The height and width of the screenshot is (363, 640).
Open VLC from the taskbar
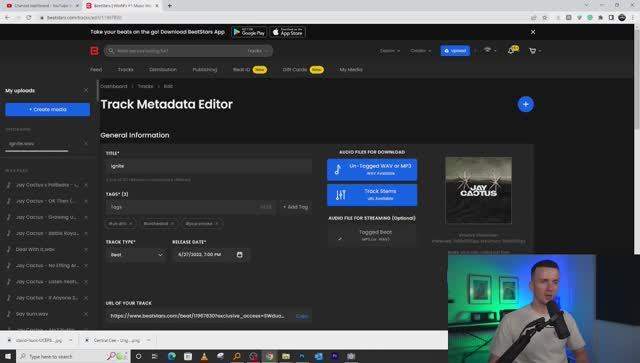[x=204, y=356]
